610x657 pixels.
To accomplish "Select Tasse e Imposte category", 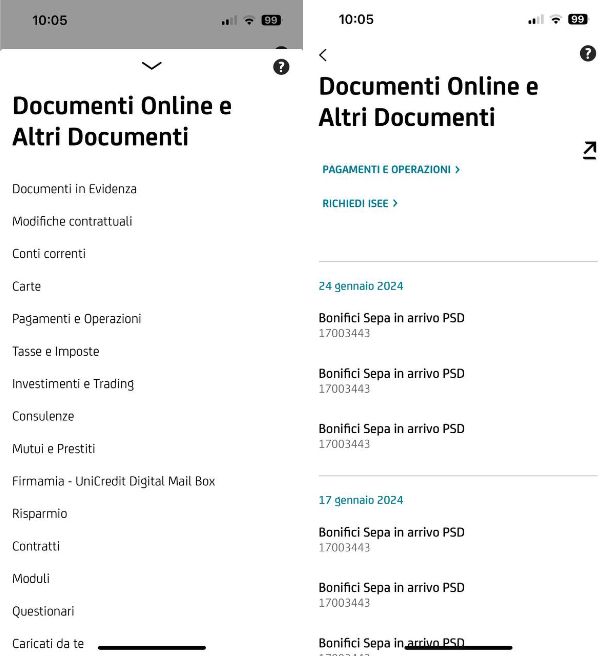I will 56,351.
